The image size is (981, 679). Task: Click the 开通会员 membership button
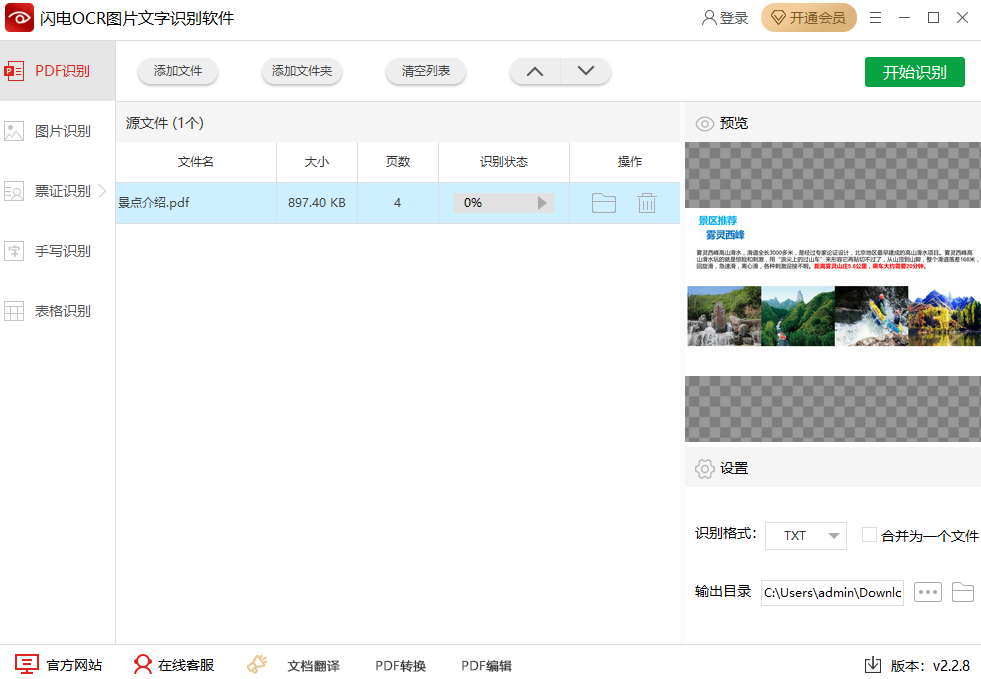808,18
